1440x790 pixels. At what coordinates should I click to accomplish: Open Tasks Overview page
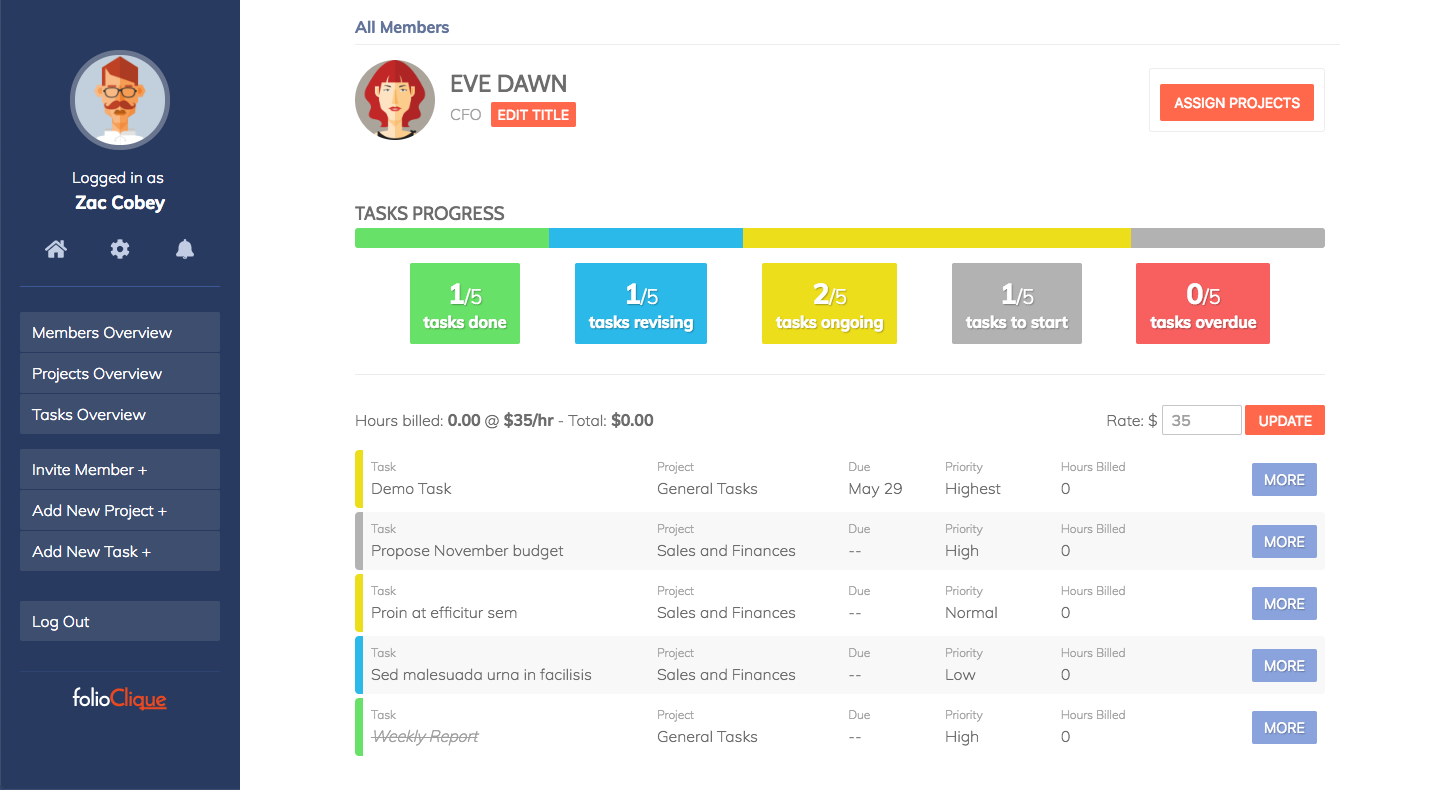point(120,414)
